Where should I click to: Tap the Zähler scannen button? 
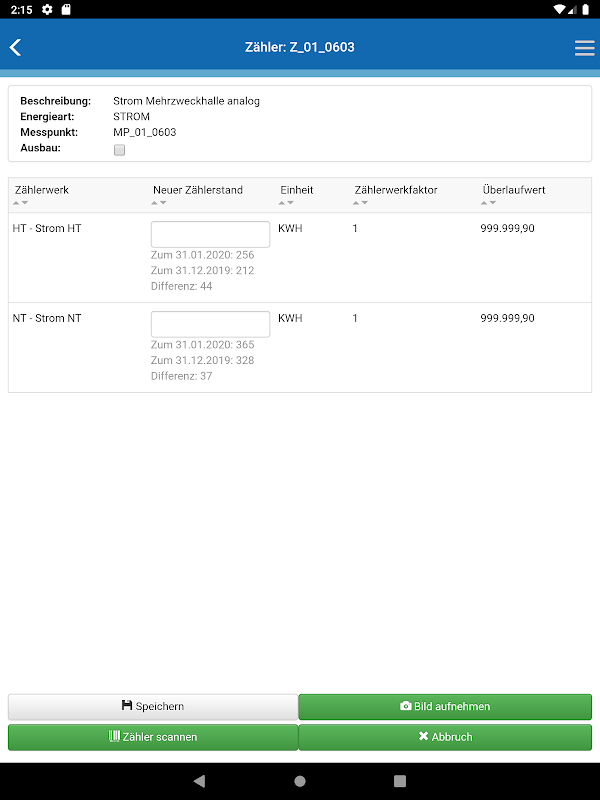[x=153, y=737]
